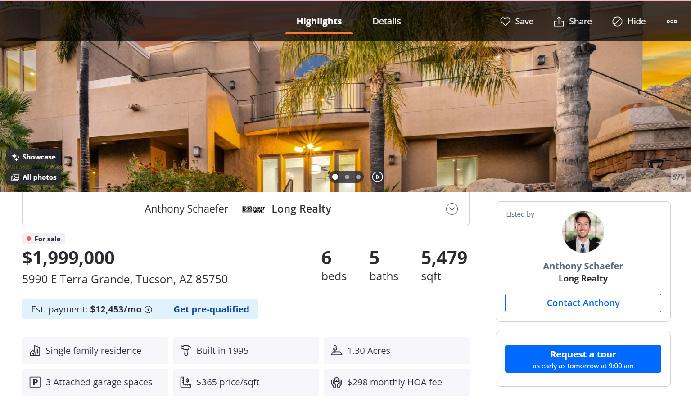This screenshot has width=691, height=402.
Task: Play the photo slideshow
Action: 377,177
